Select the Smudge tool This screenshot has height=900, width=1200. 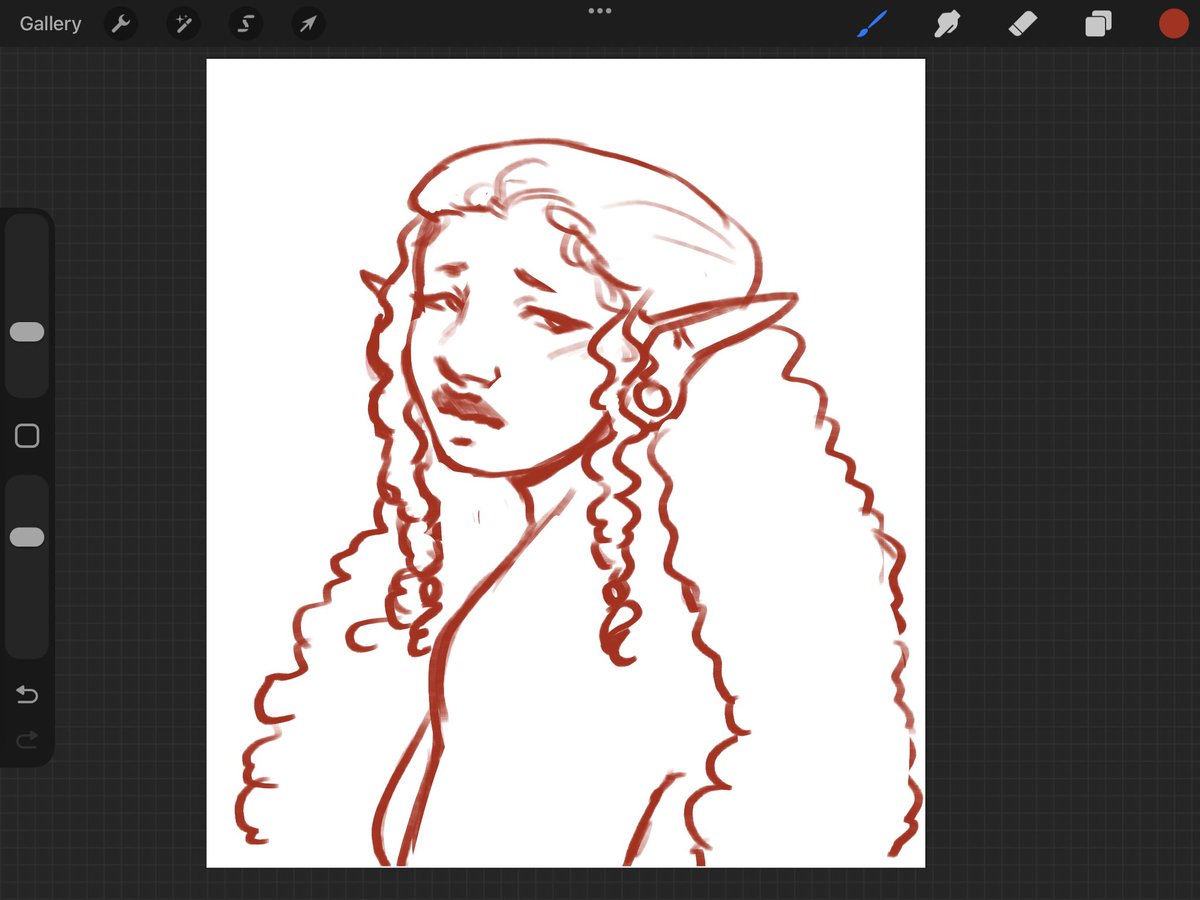coord(946,24)
